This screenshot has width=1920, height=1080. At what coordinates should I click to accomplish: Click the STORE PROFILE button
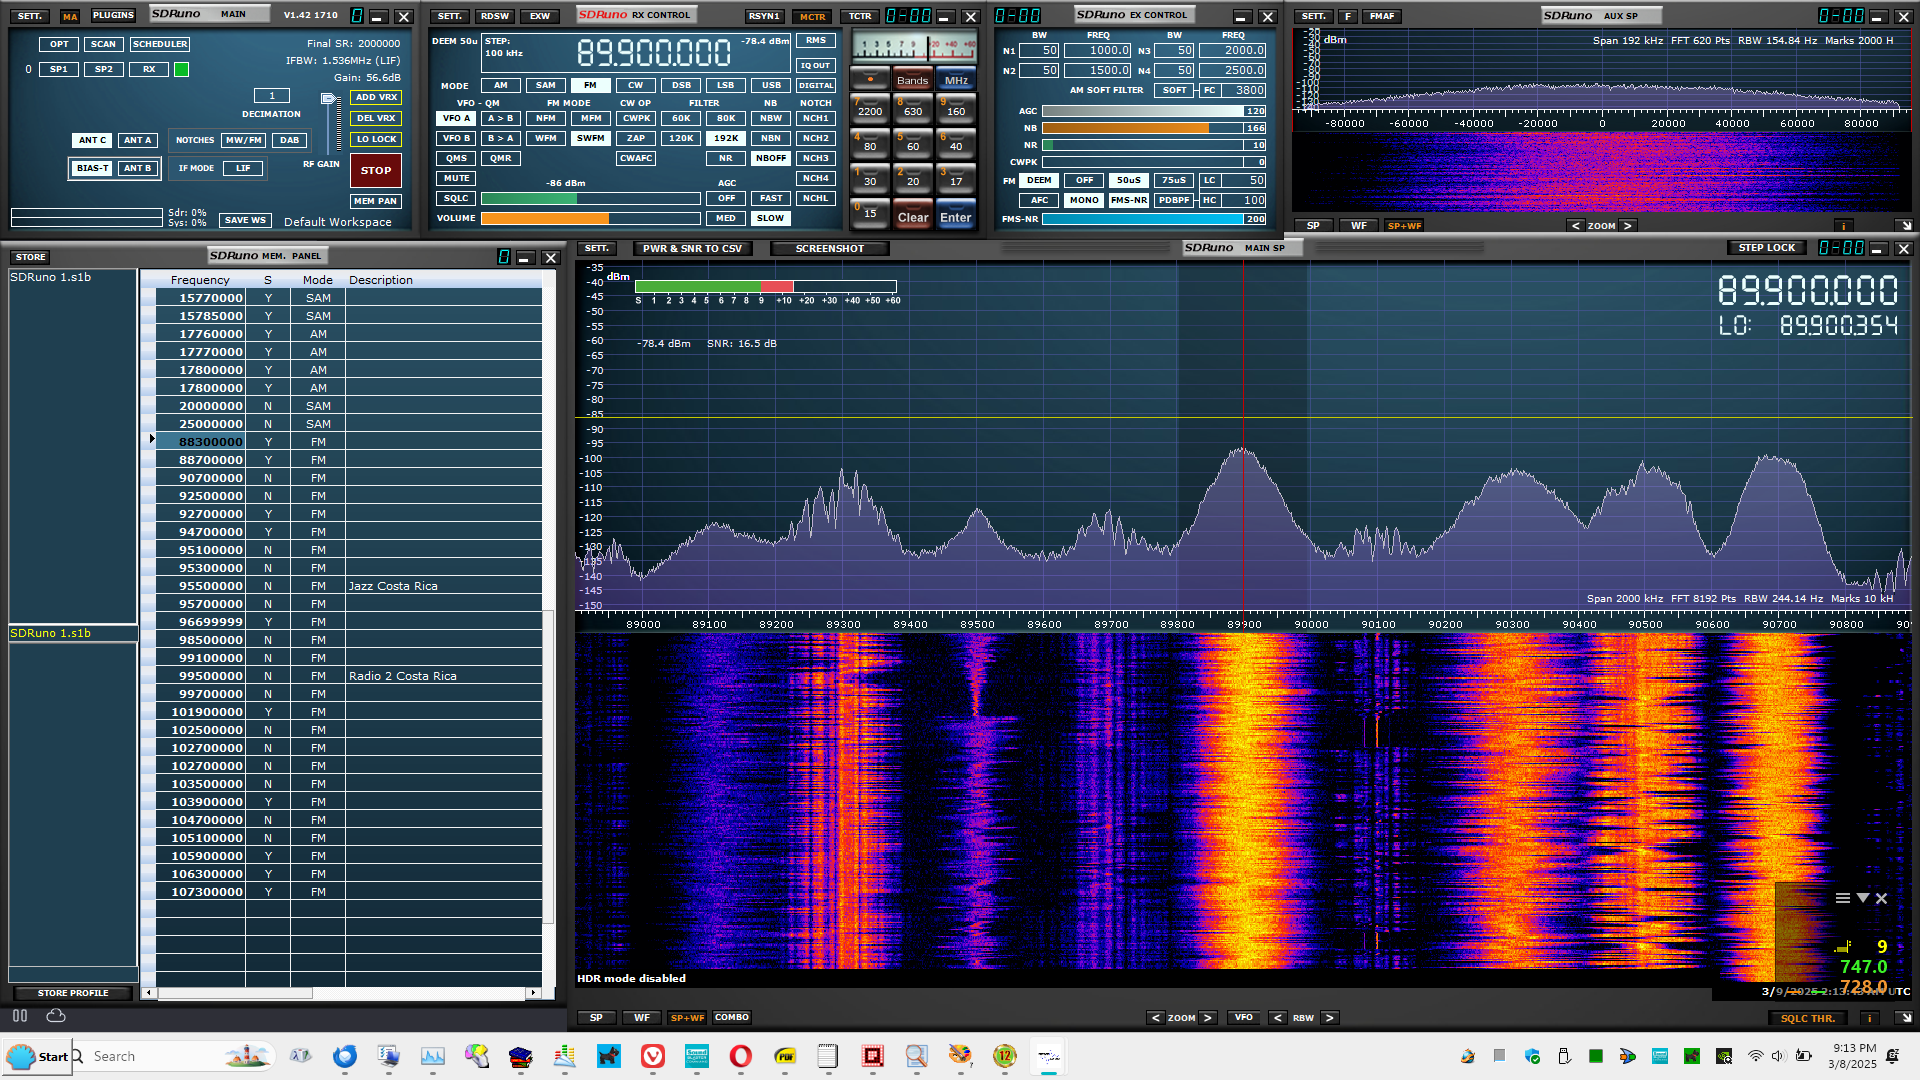tap(73, 993)
